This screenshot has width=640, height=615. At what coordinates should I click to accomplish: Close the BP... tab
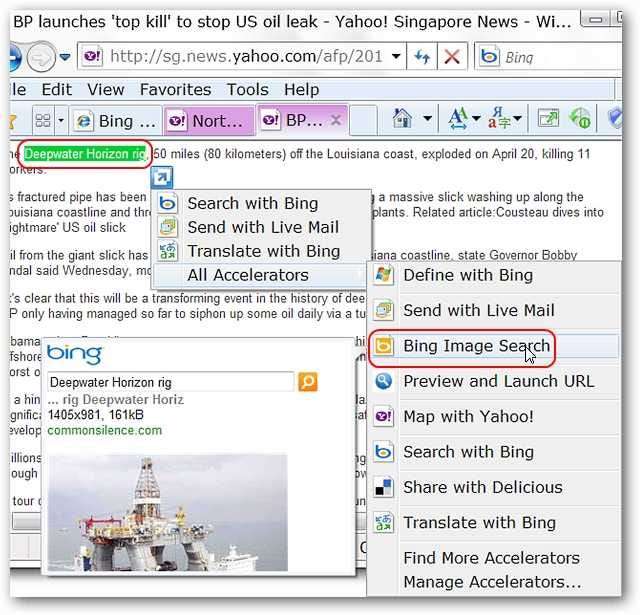pos(336,120)
